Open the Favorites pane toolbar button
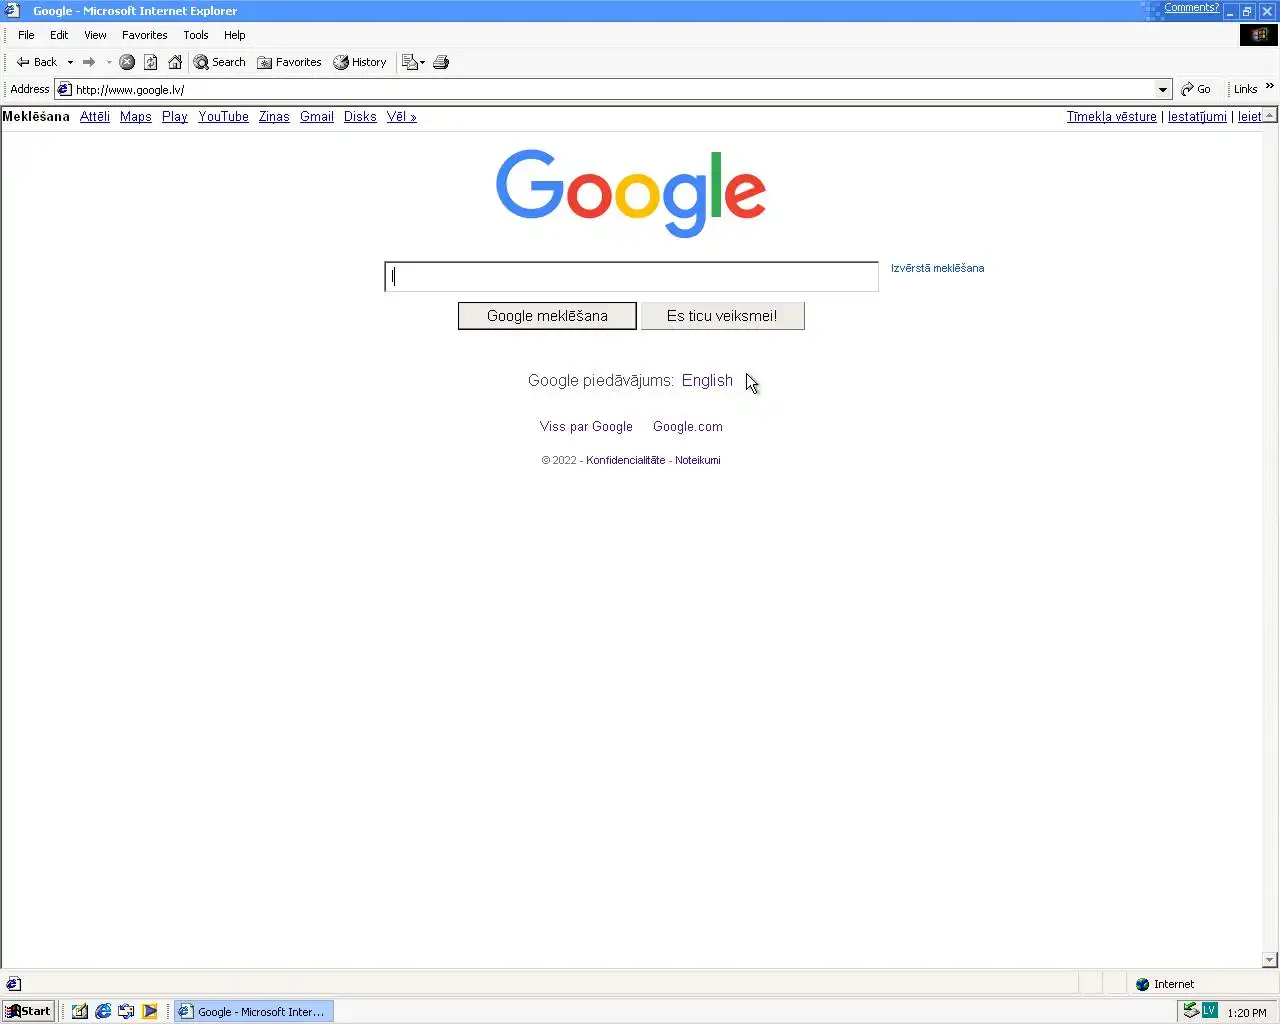Screen dimensions: 1280x1024 [x=290, y=62]
